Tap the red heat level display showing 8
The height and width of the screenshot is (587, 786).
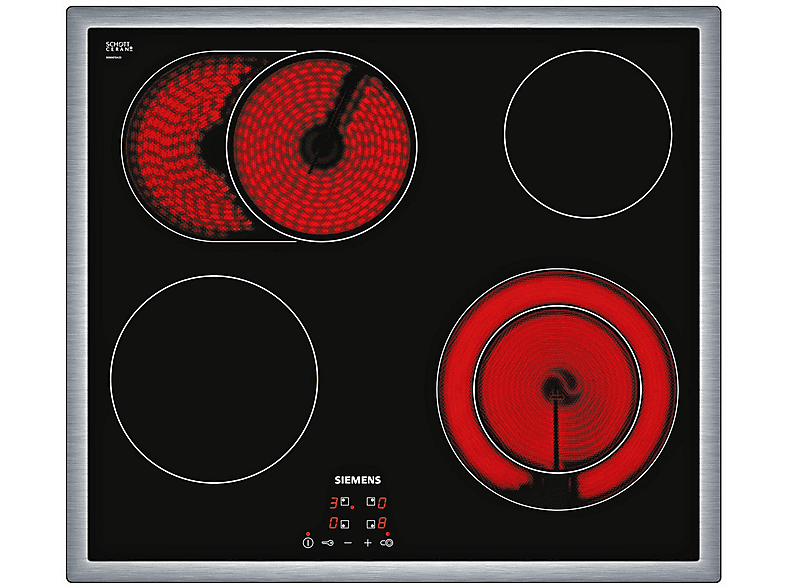coord(382,523)
